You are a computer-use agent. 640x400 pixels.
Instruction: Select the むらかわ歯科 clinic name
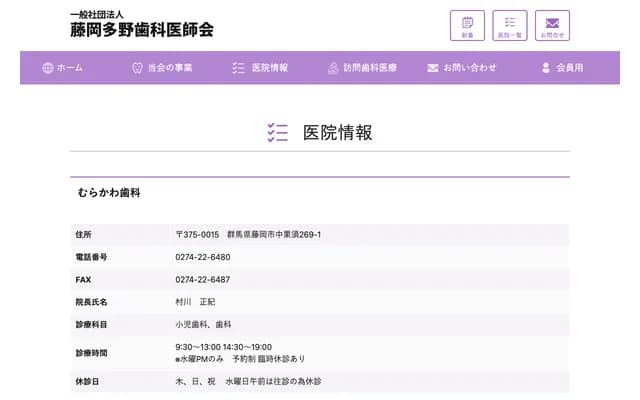point(109,192)
